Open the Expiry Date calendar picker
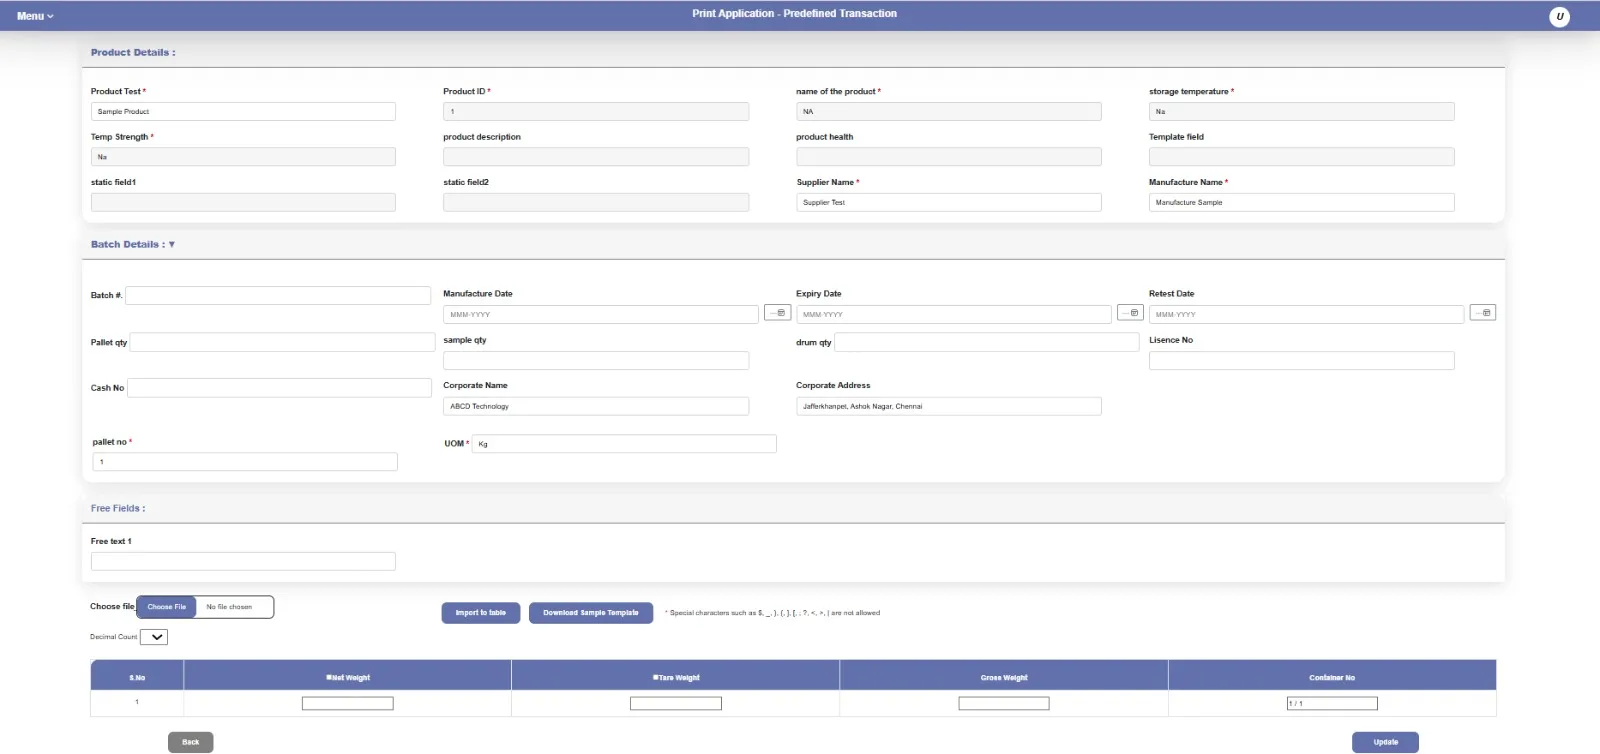Image resolution: width=1600 pixels, height=754 pixels. [1130, 313]
